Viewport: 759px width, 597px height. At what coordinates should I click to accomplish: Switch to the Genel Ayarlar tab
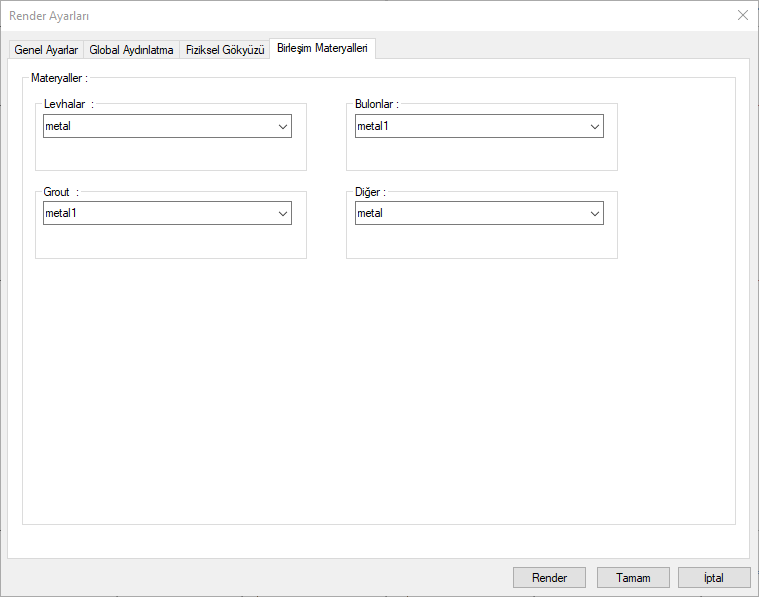click(46, 50)
